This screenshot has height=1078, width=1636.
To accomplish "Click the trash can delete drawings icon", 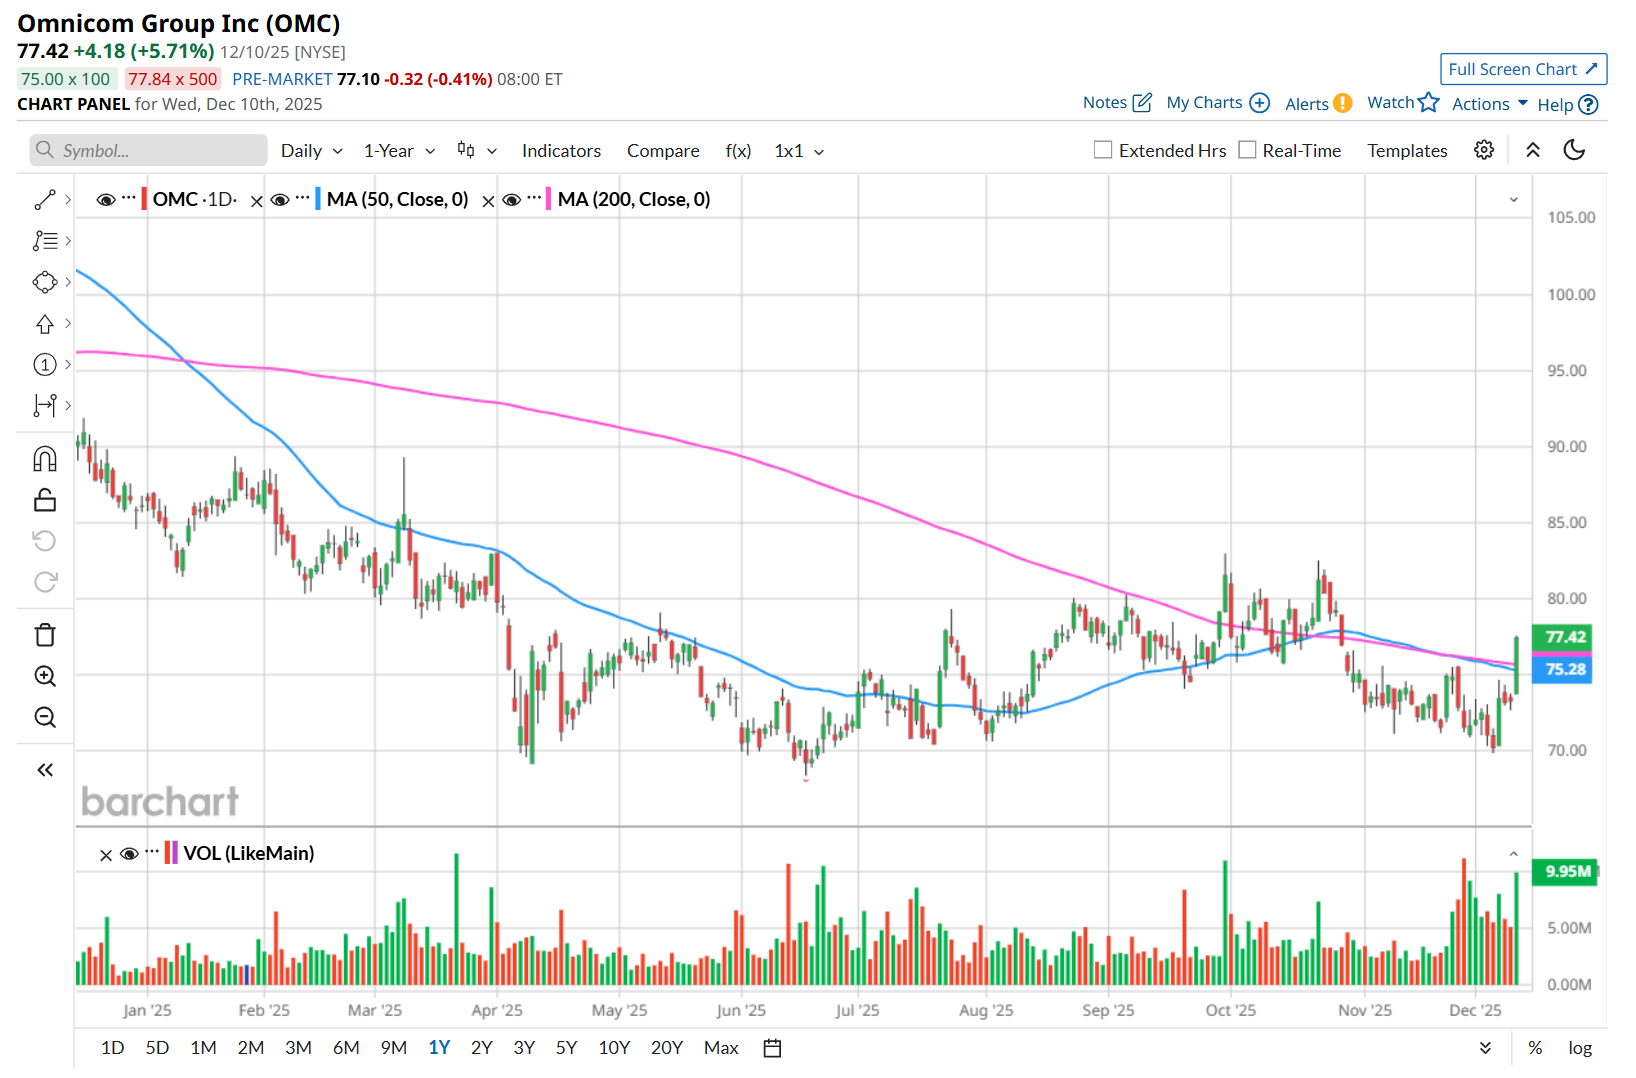I will click(45, 635).
